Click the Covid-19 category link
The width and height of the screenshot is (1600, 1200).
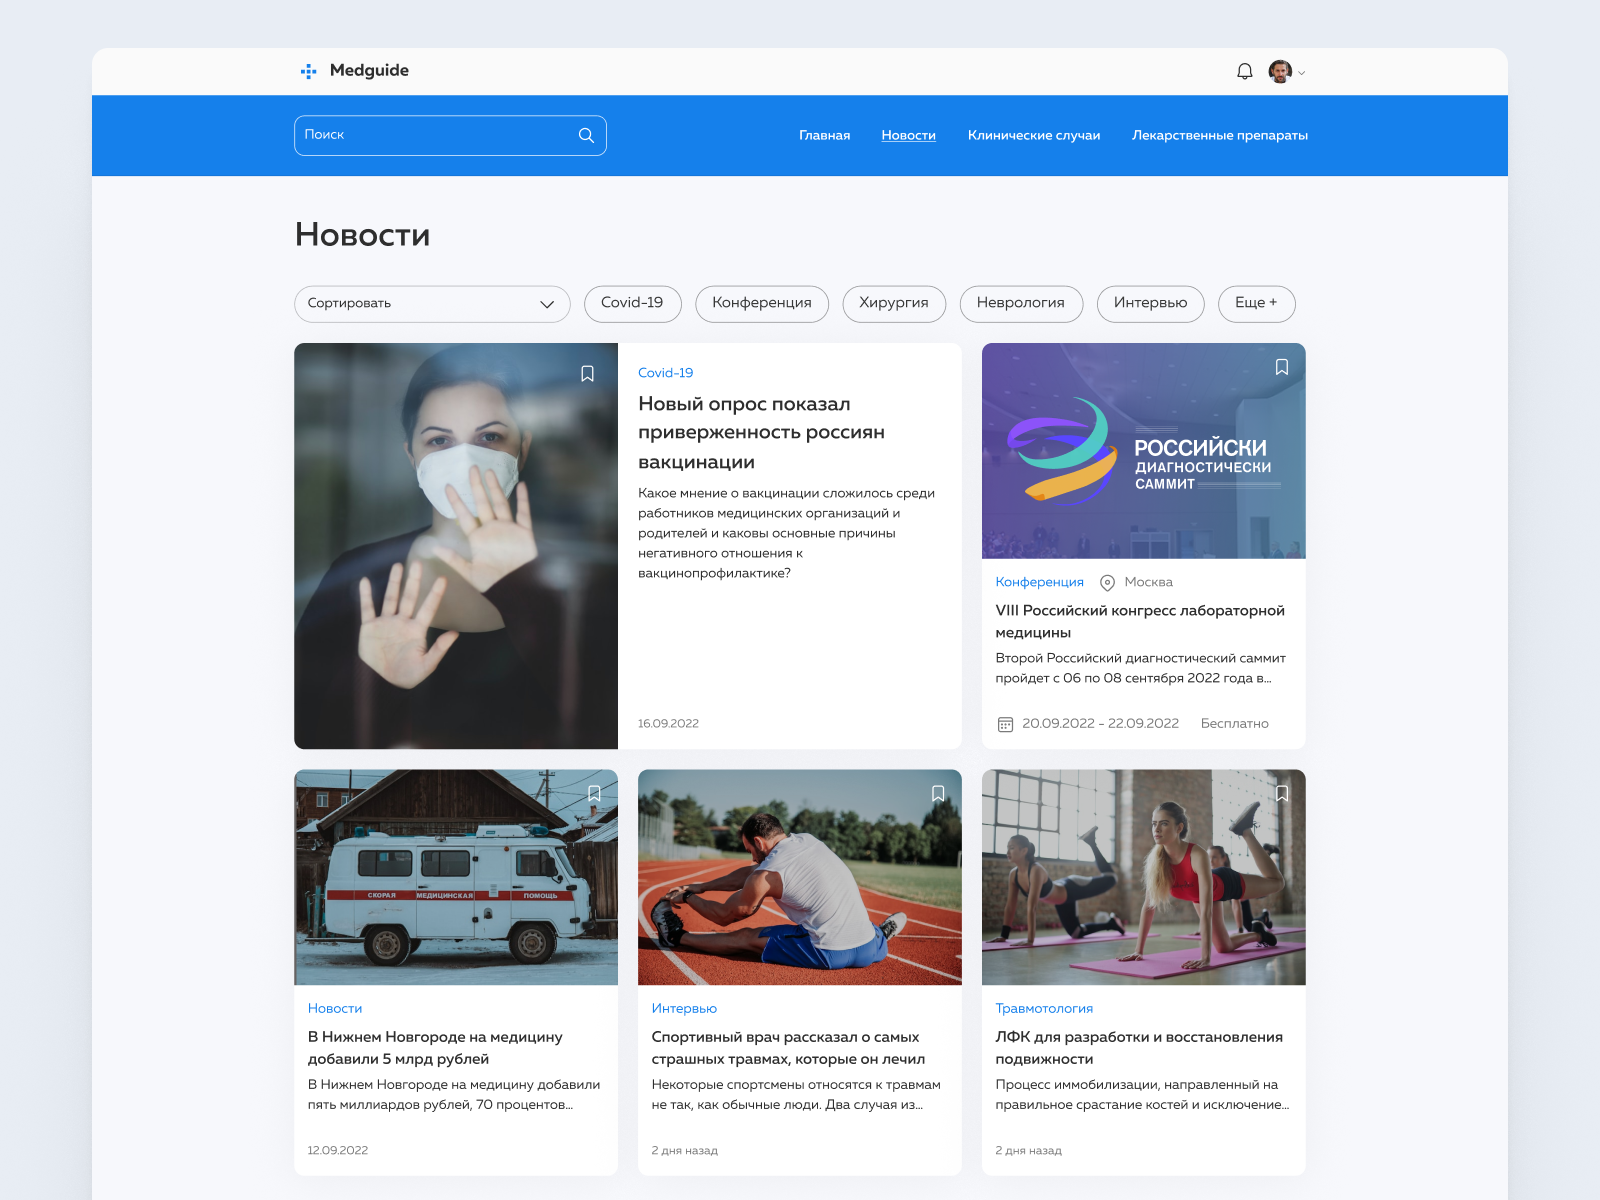point(665,373)
